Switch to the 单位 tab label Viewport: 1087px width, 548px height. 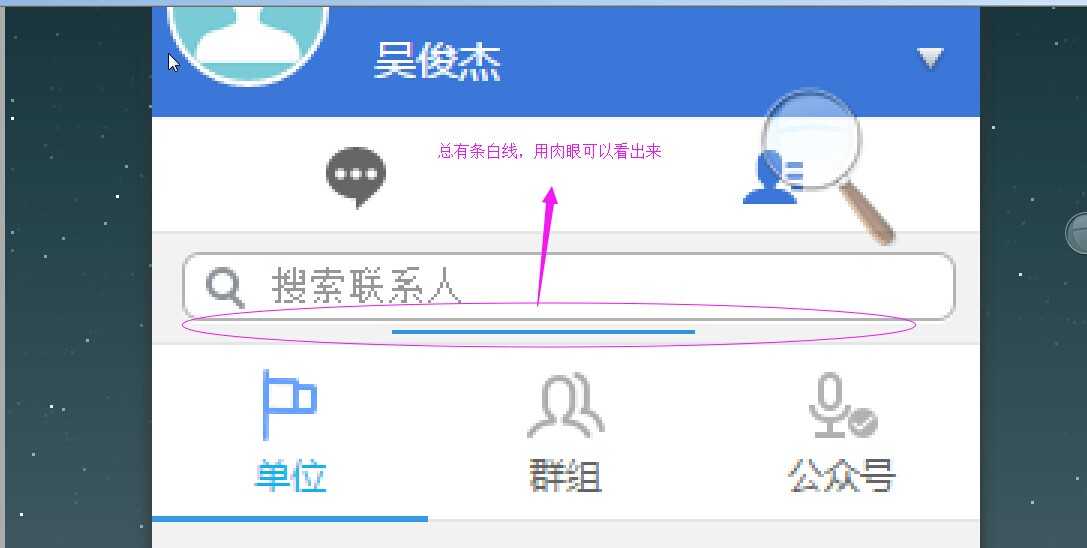click(290, 476)
